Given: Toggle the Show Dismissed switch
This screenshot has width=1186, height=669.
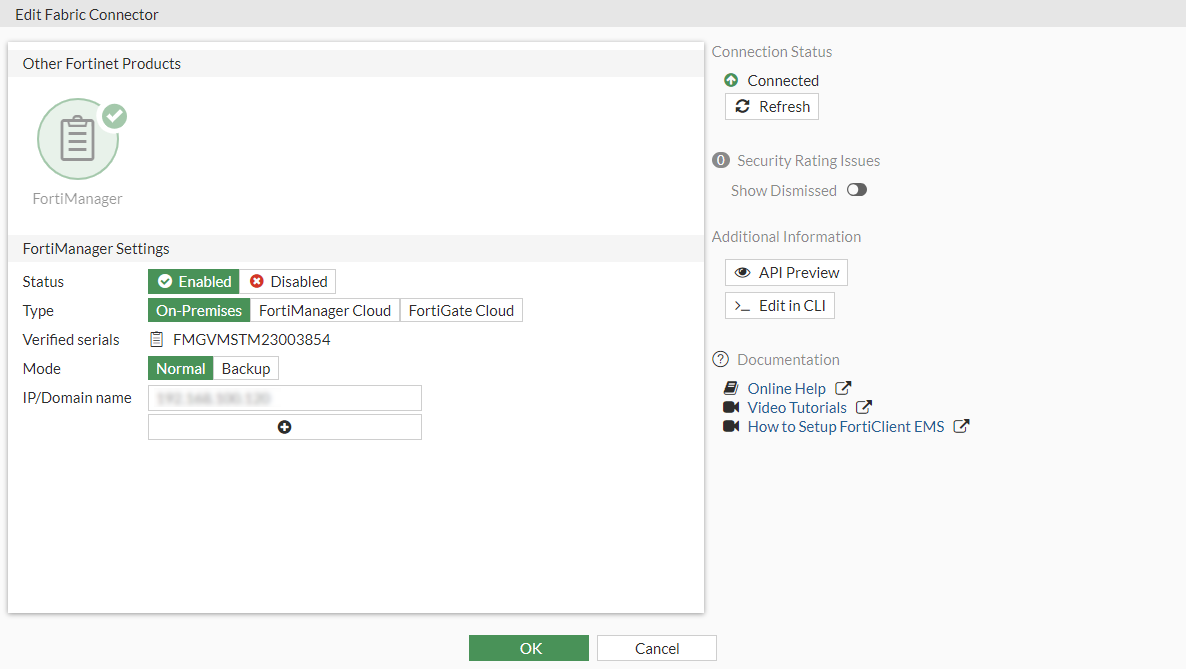Looking at the screenshot, I should click(x=857, y=190).
